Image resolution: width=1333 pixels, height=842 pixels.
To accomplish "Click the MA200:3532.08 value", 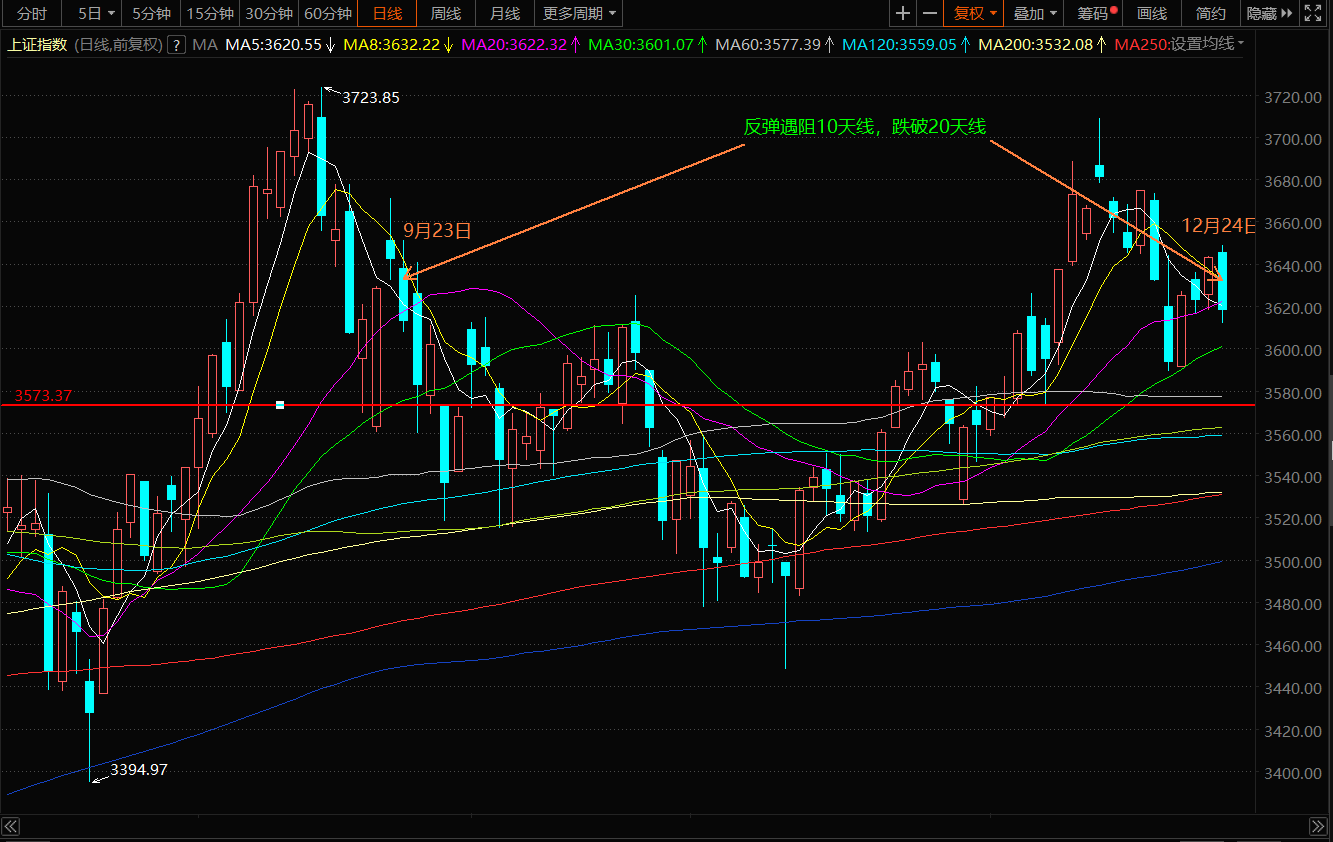I will [x=1042, y=45].
